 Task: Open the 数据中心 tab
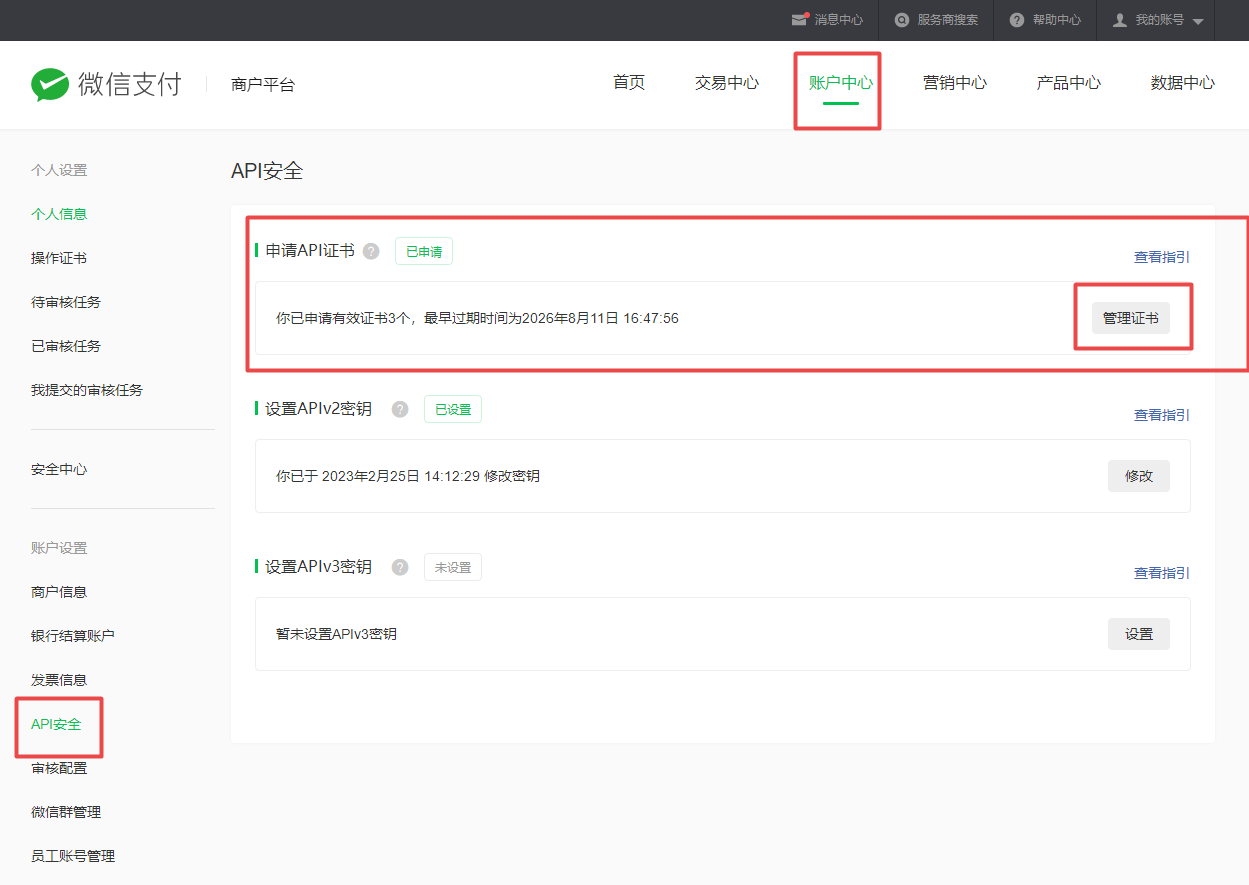pyautogui.click(x=1183, y=83)
